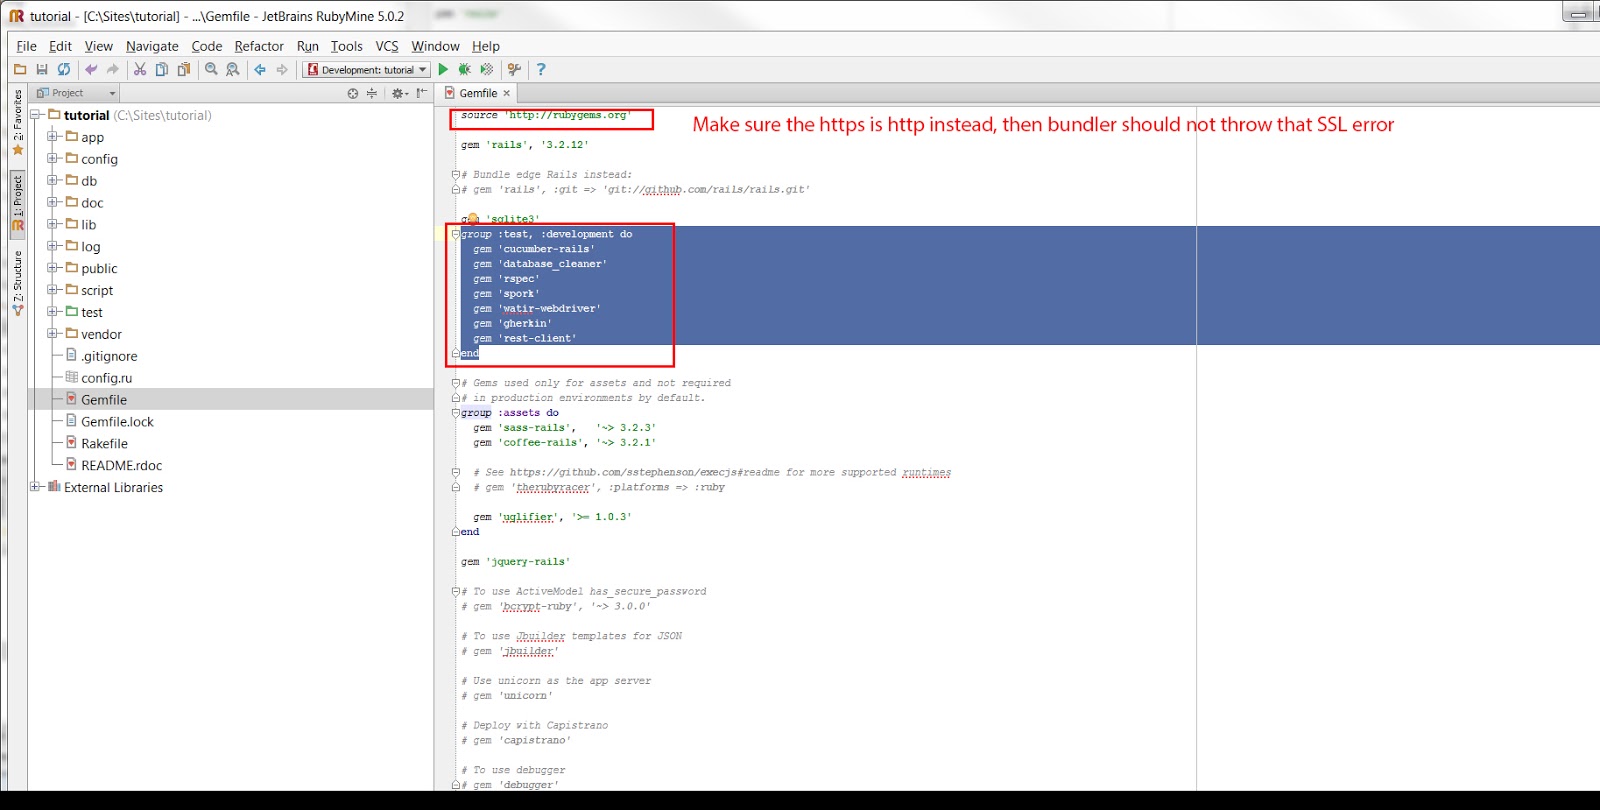The height and width of the screenshot is (810, 1600).
Task: Run the app with the green play icon
Action: coord(443,69)
